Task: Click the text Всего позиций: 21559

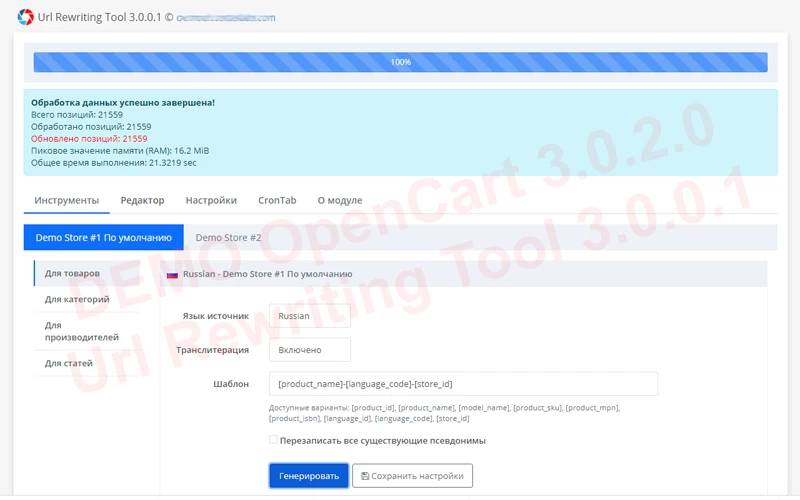Action: pyautogui.click(x=77, y=114)
